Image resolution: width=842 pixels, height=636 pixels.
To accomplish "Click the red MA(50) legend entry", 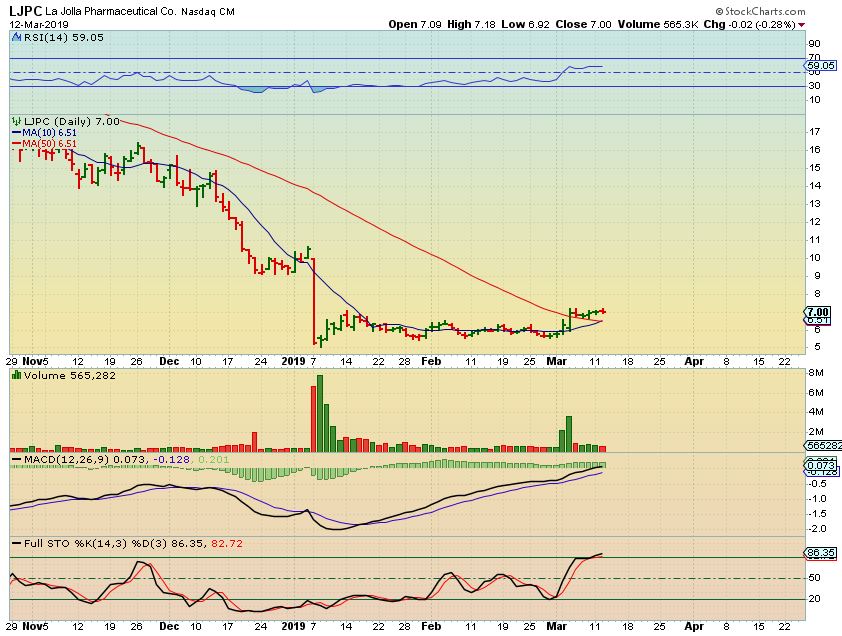I will point(43,143).
